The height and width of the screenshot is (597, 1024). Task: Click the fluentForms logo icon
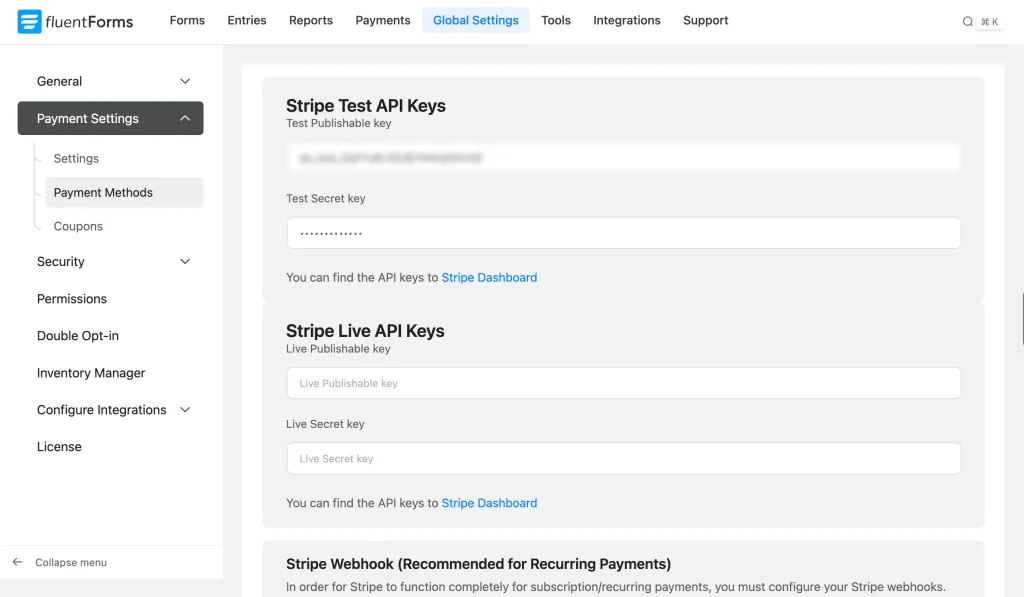coord(29,22)
